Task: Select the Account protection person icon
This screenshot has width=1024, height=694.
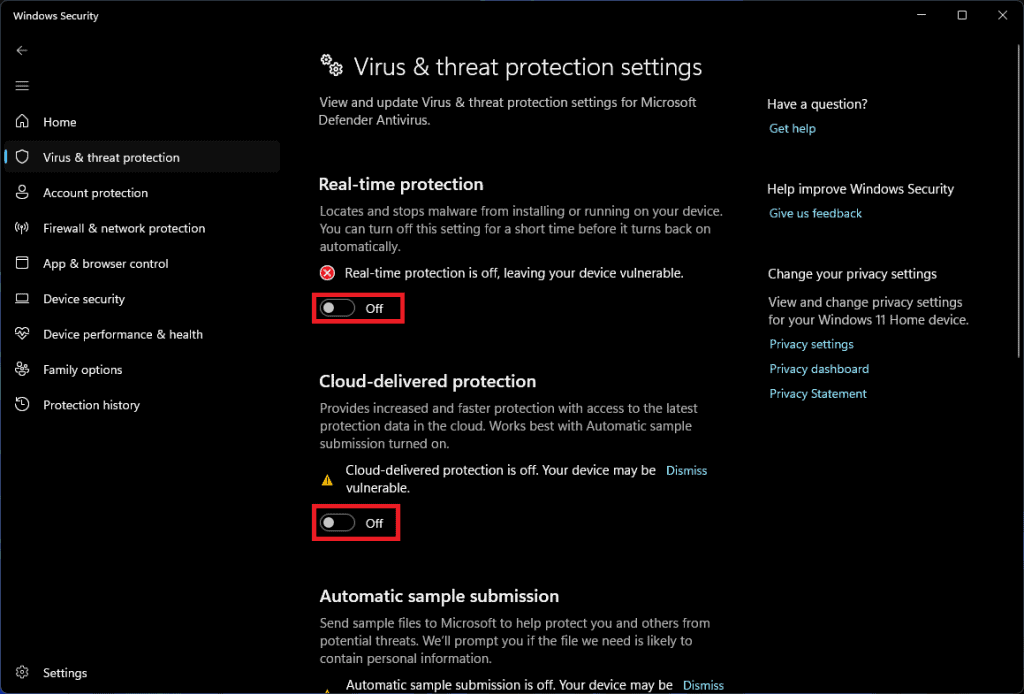Action: [21, 192]
